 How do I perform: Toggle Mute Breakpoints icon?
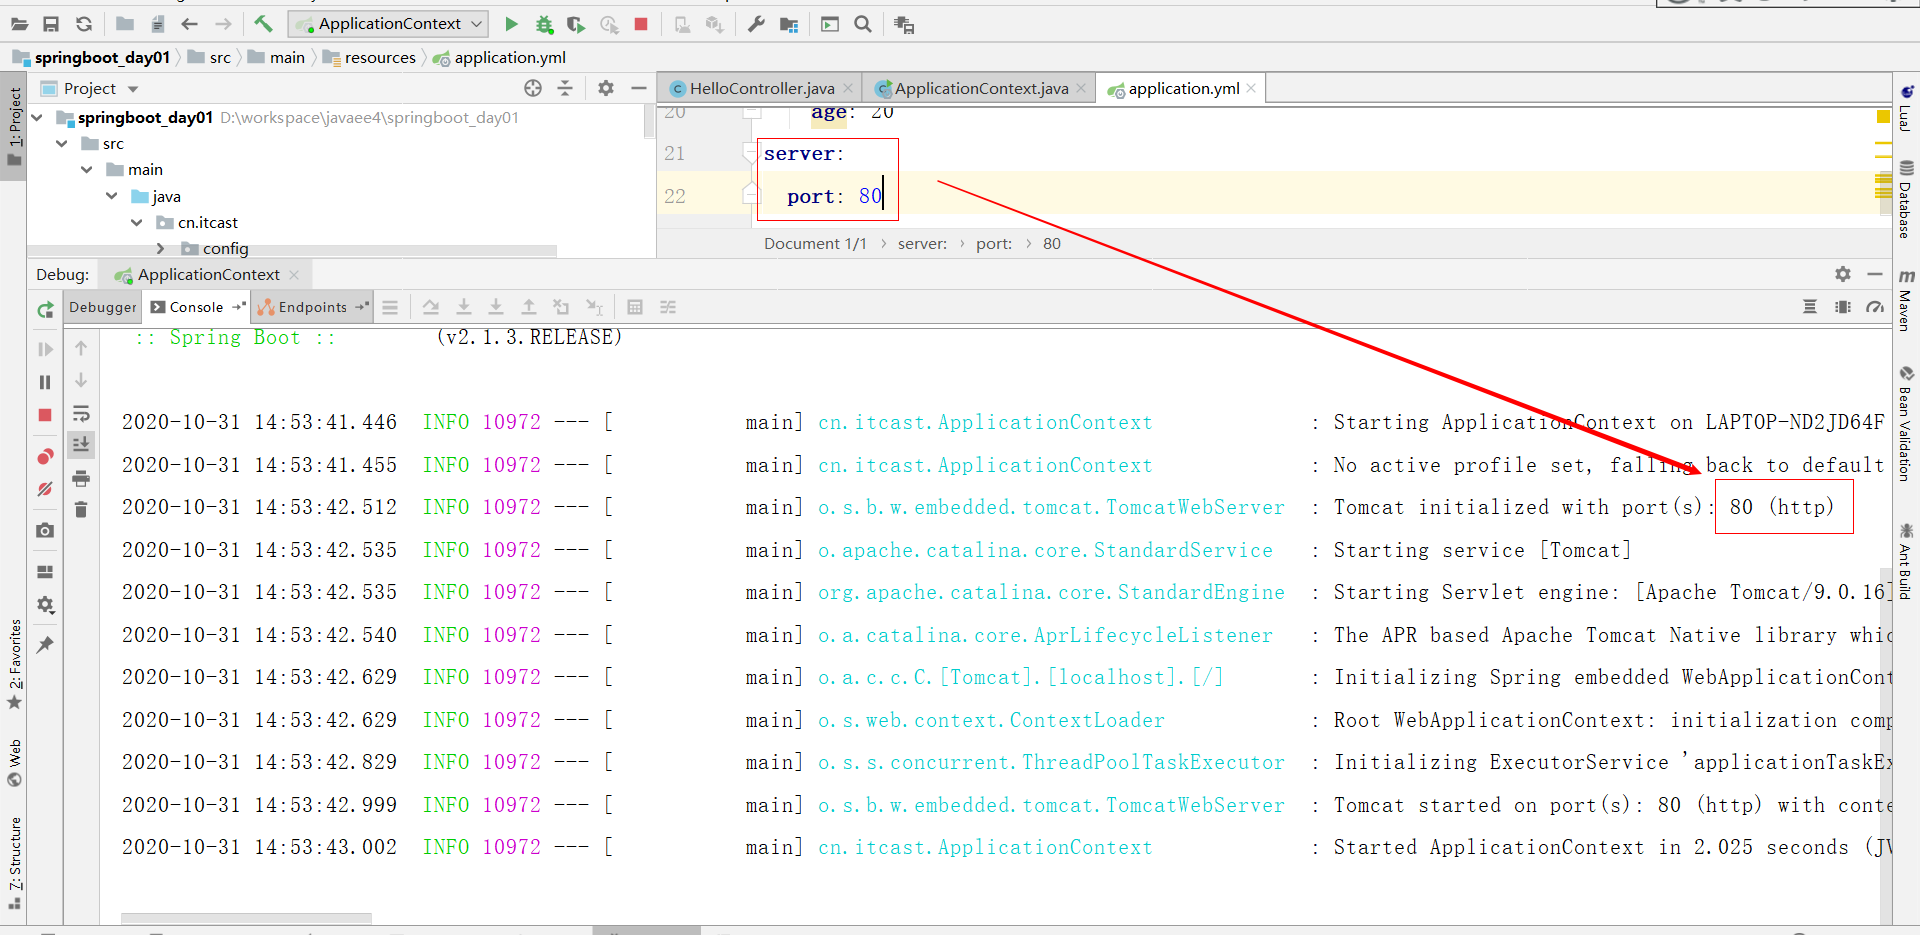[x=45, y=489]
